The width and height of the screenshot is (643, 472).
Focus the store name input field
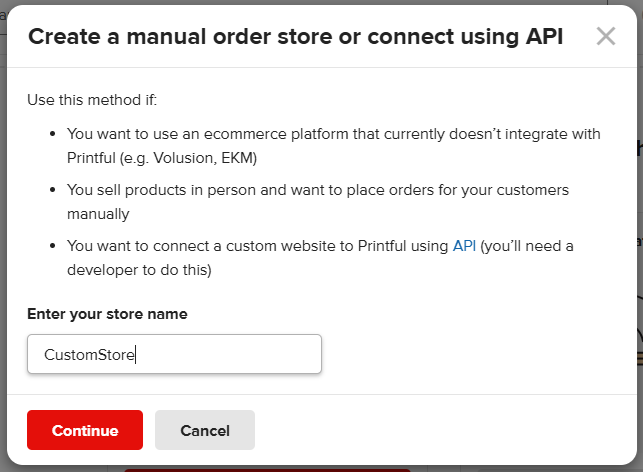click(174, 354)
